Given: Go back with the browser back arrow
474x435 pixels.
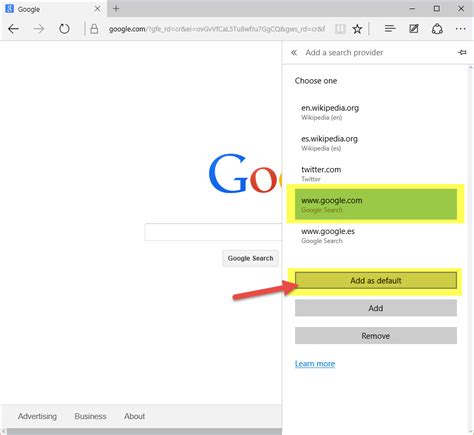Looking at the screenshot, I should pyautogui.click(x=13, y=29).
